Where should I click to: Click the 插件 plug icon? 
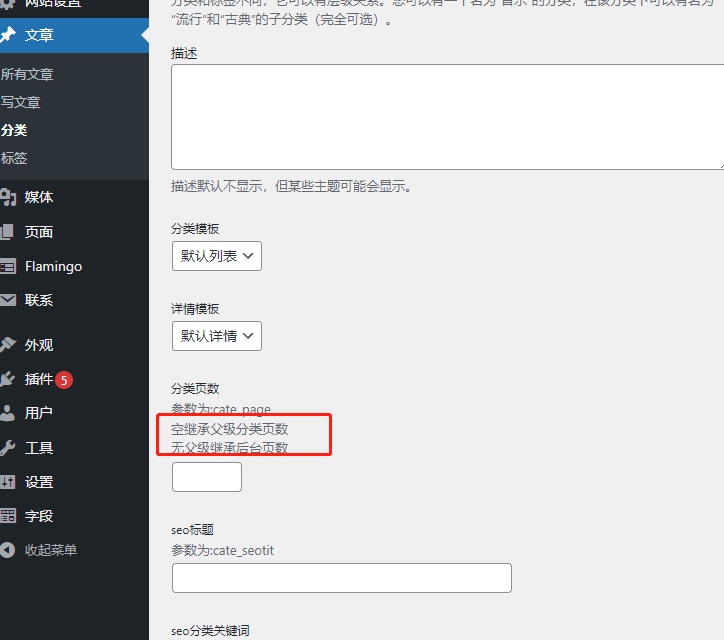8,379
